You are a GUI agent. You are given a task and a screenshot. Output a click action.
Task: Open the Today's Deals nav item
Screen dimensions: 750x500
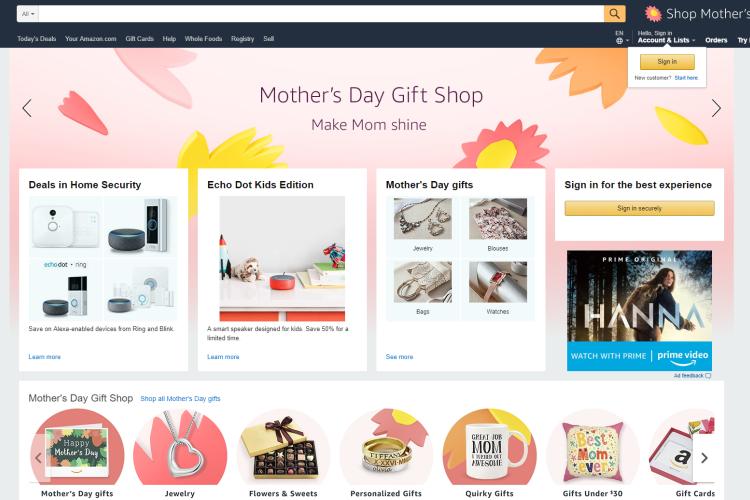pyautogui.click(x=37, y=39)
